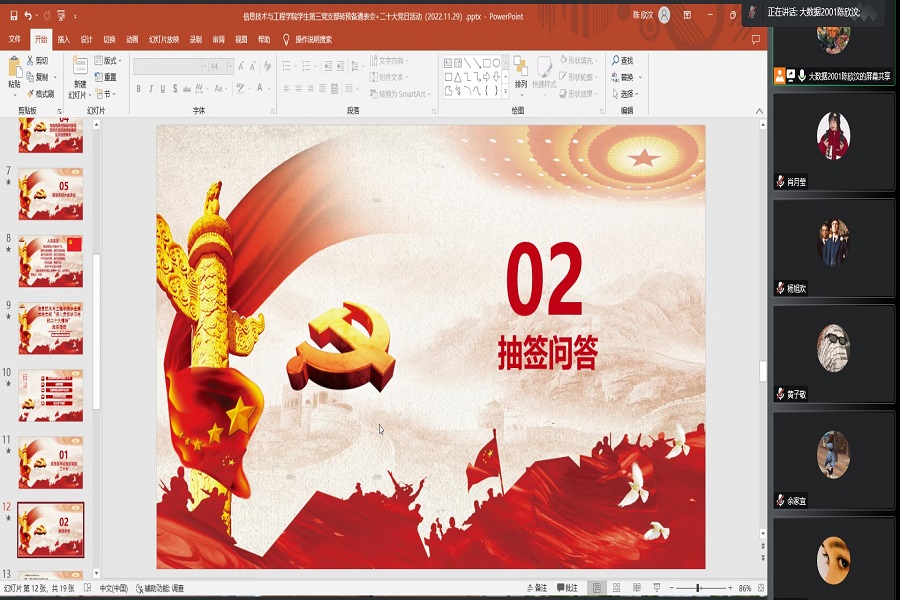Click the Paste (粘贴) clipboard icon
This screenshot has width=900, height=600.
(14, 70)
